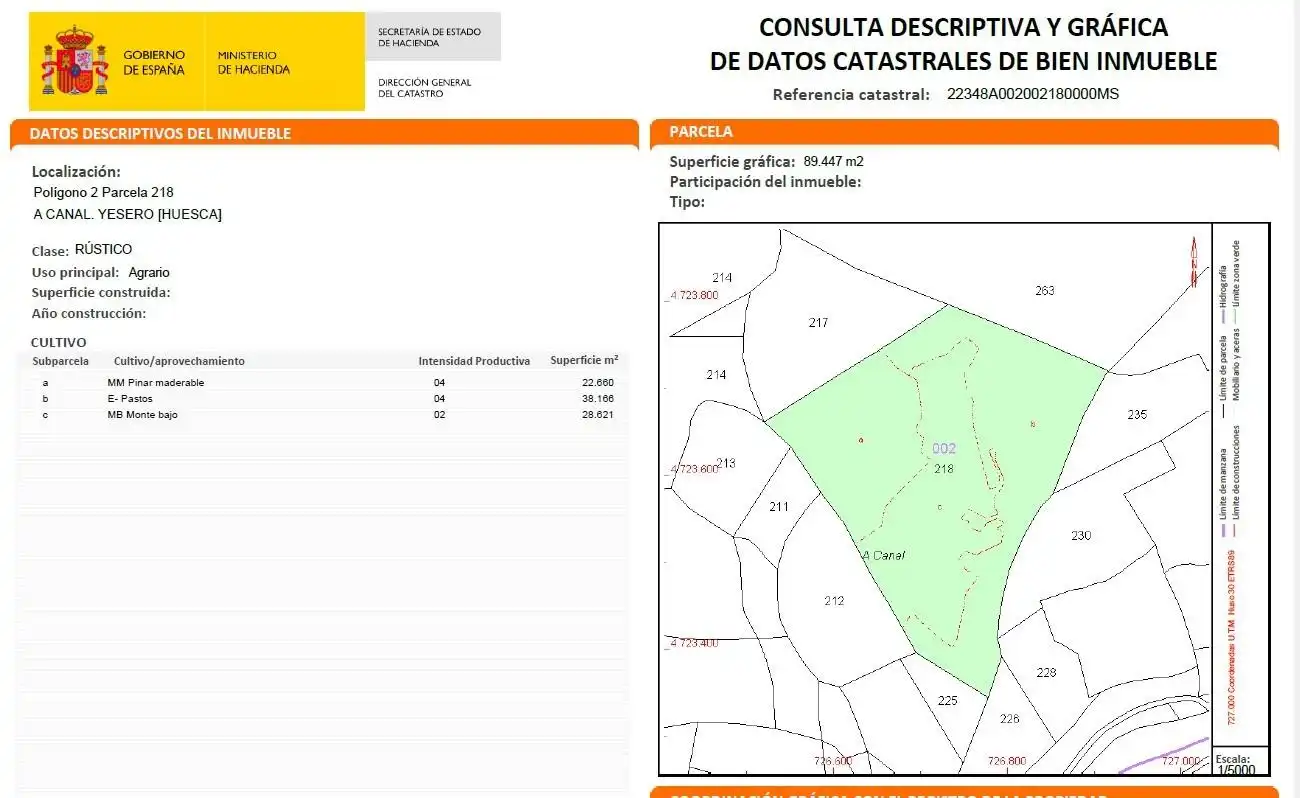Select the 'E- Pastos' table cell
This screenshot has height=798, width=1300.
[x=130, y=399]
